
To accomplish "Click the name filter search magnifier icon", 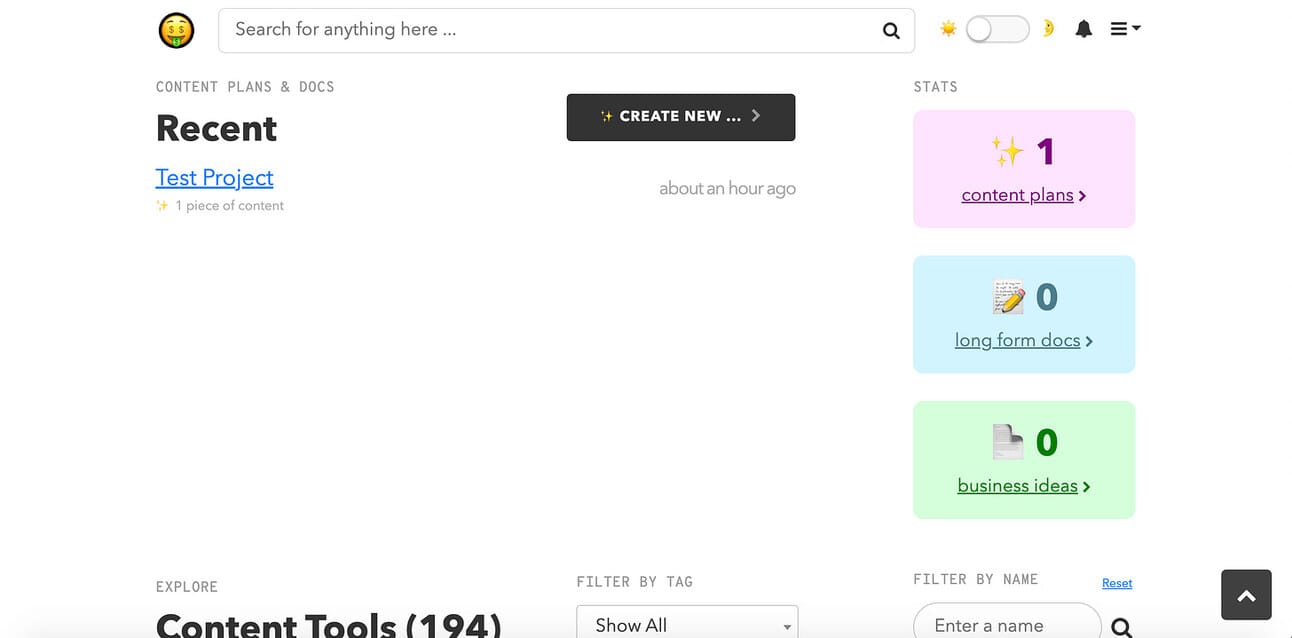I will 1122,627.
